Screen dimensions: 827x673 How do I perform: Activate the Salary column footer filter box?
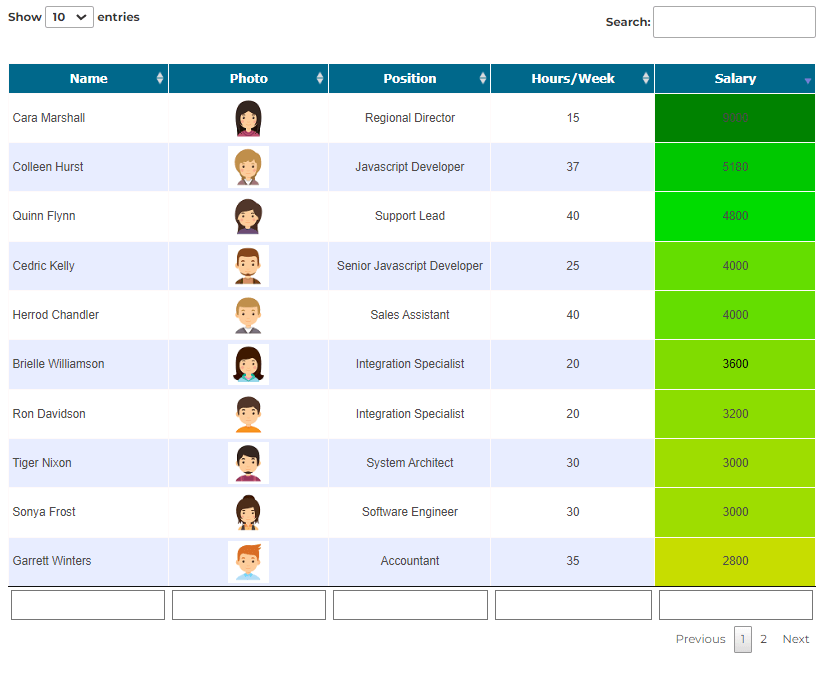point(736,605)
